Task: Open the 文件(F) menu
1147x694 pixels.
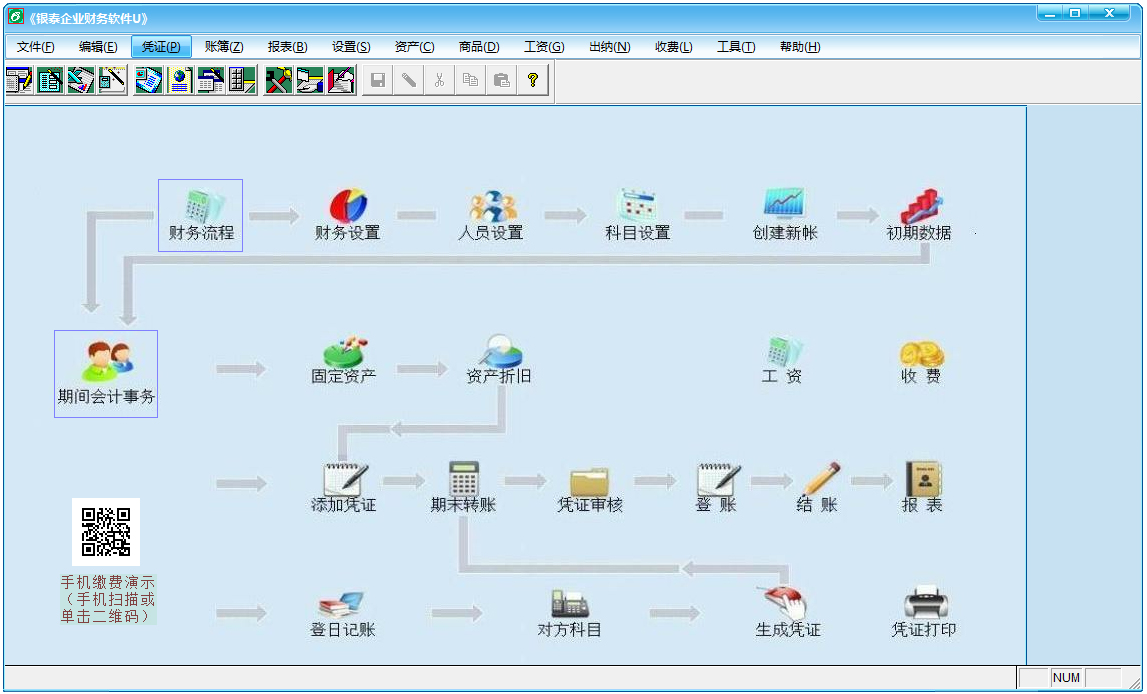Action: pos(35,47)
